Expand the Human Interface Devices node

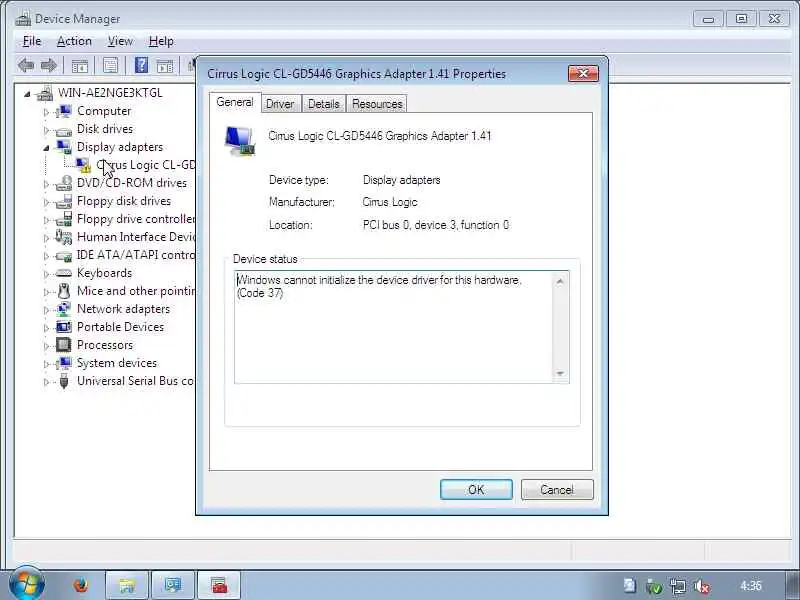click(x=46, y=238)
